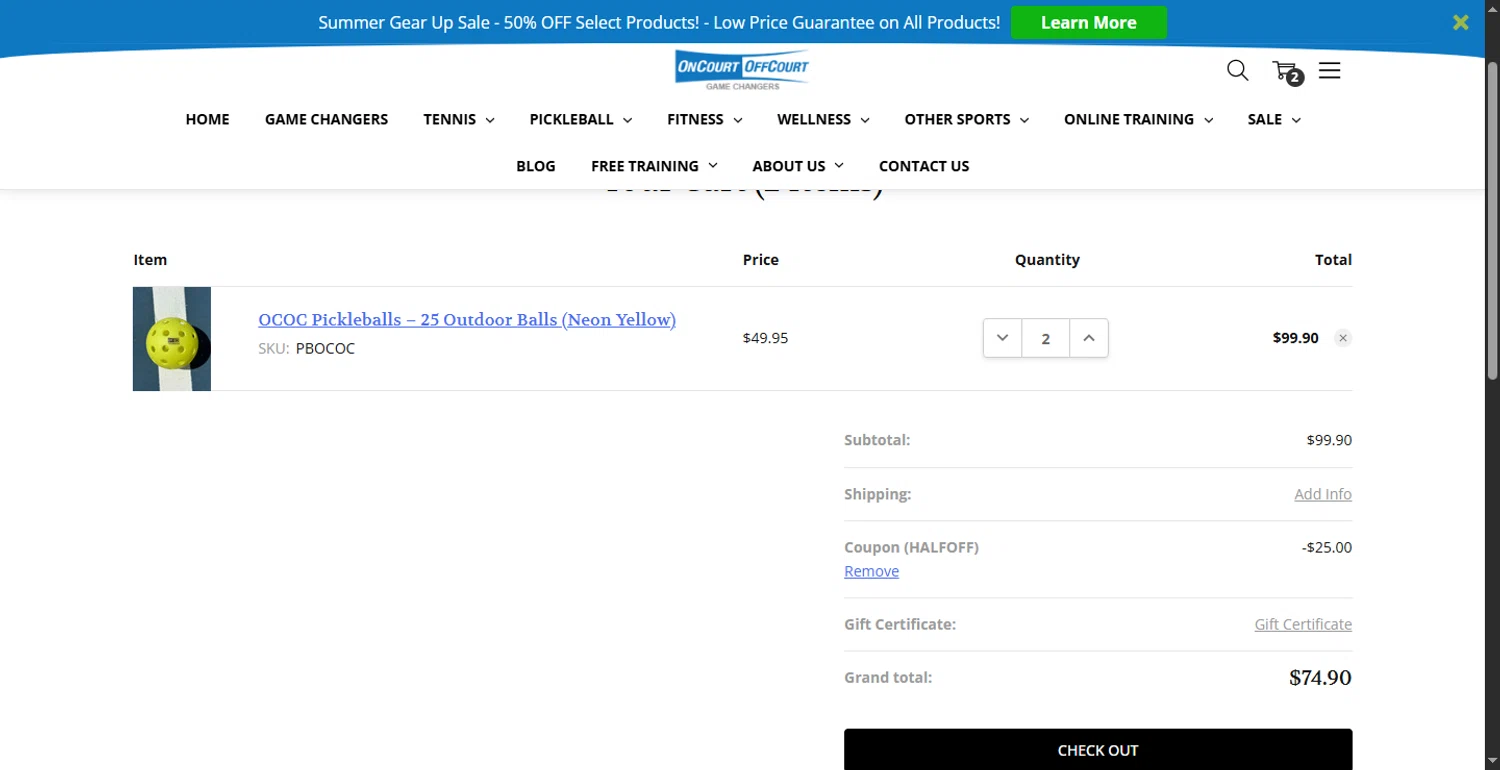
Task: Expand the FREE TRAINING dropdown menu
Action: point(654,166)
